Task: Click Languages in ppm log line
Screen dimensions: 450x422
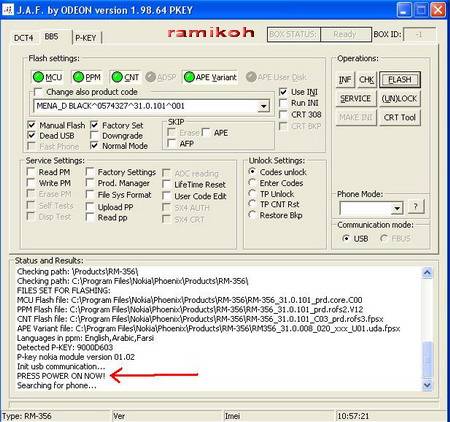Action: tap(85, 338)
